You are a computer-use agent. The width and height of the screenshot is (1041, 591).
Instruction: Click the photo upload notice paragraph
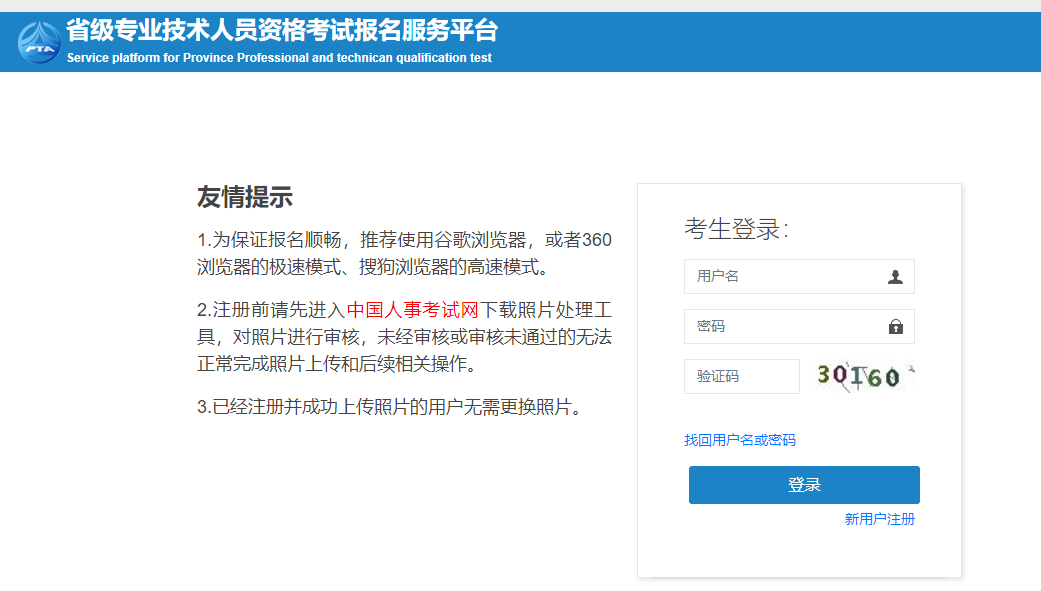pos(400,335)
